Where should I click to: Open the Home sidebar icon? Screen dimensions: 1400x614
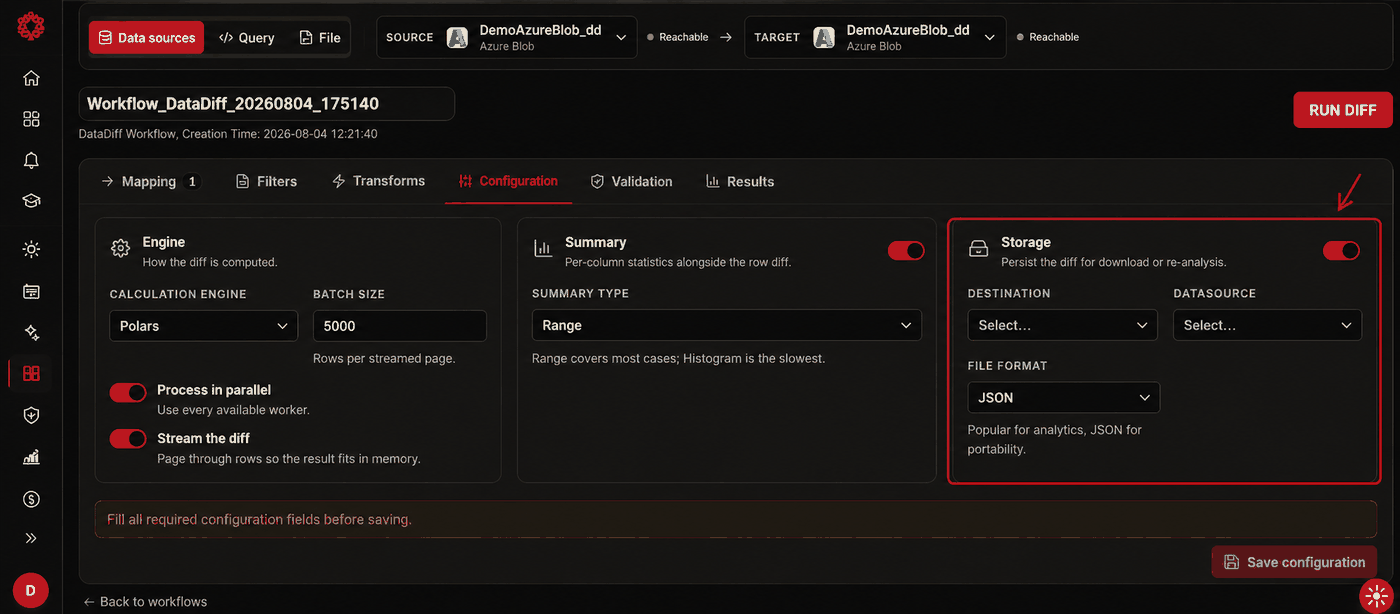pos(31,78)
